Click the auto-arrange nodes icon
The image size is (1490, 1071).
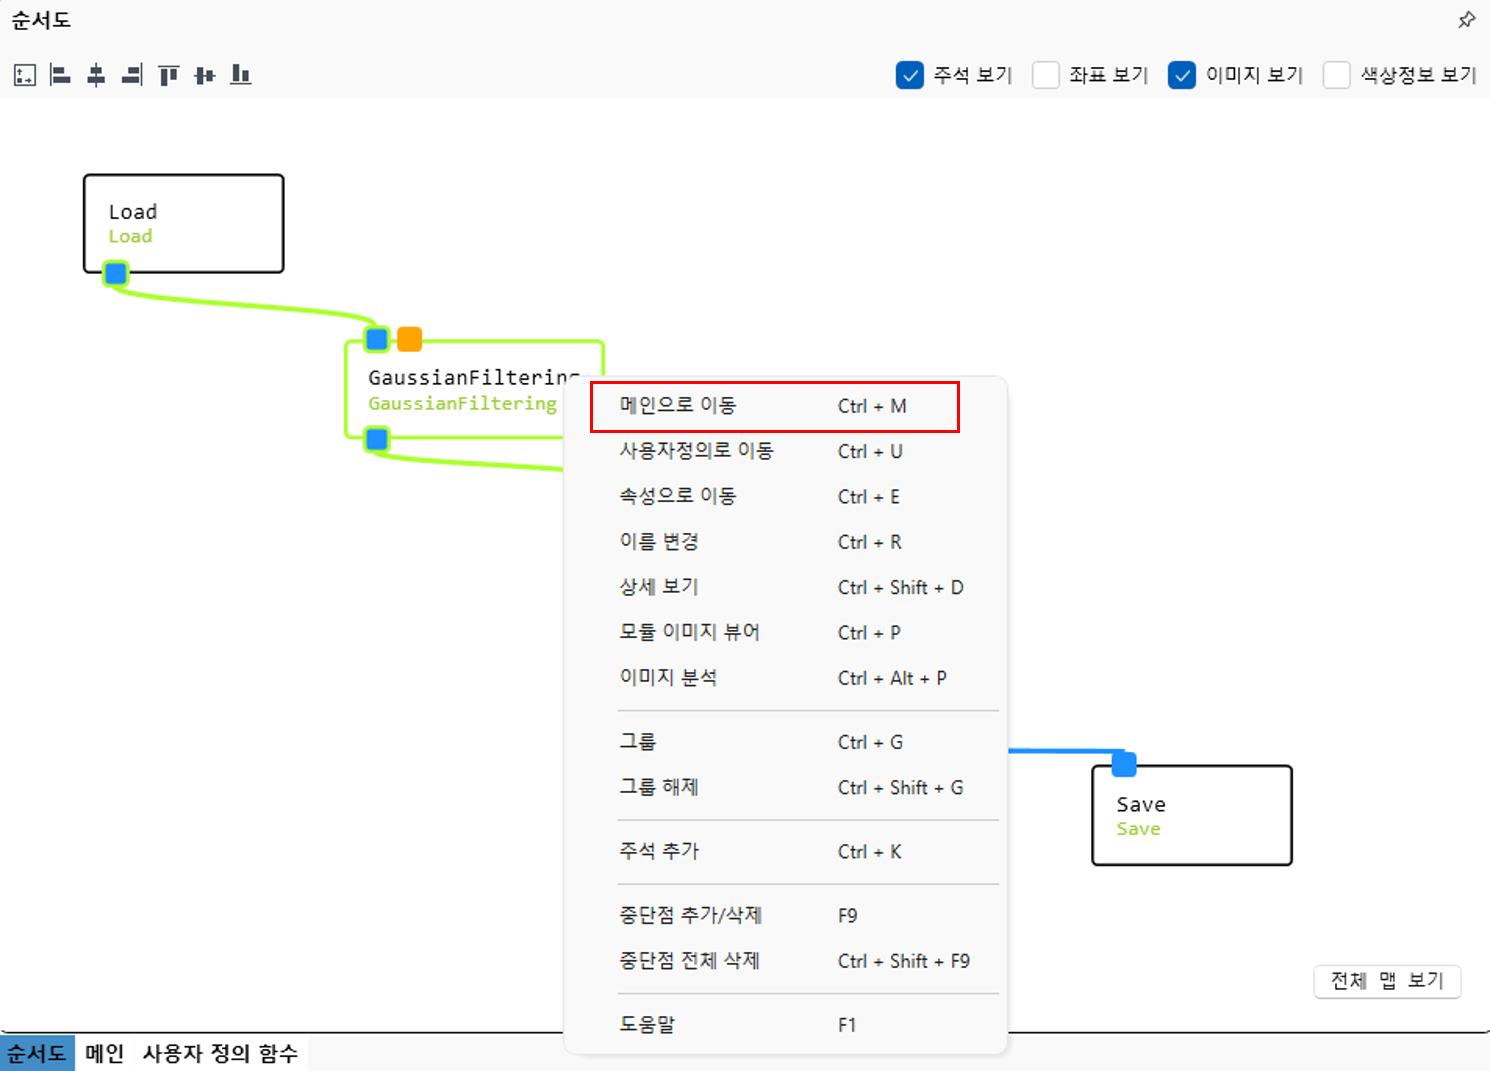(25, 75)
